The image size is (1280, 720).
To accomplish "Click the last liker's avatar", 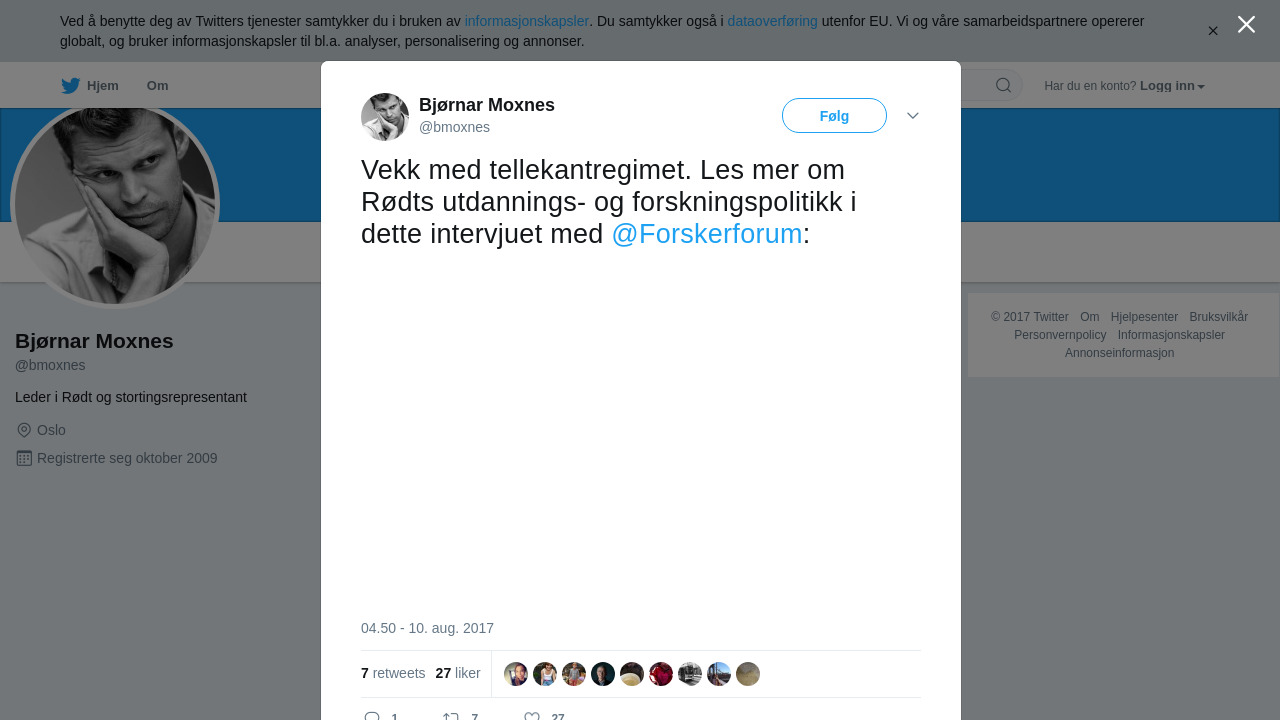I will pyautogui.click(x=748, y=674).
